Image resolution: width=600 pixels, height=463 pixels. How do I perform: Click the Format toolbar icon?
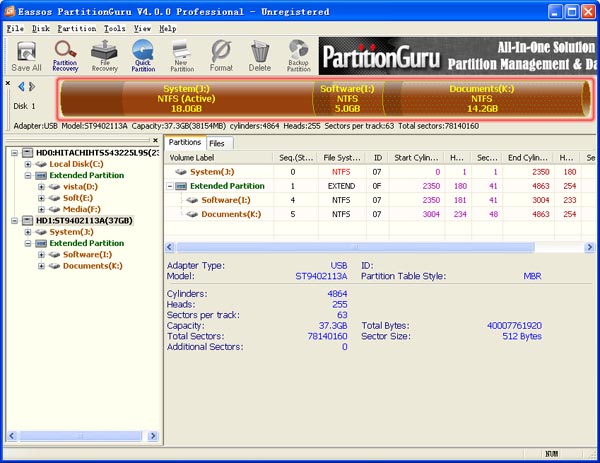[221, 56]
